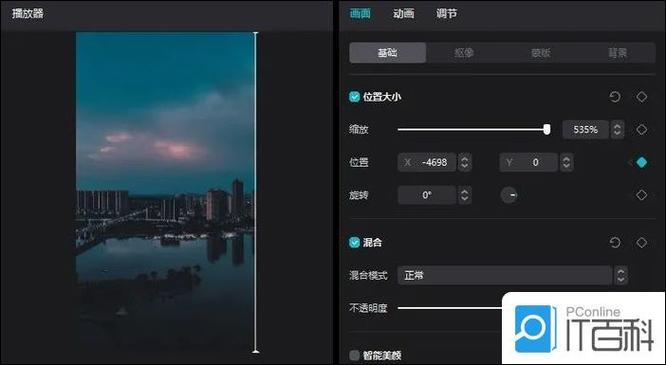666x365 pixels.
Task: Toggle the active 位置 position keyframe
Action: click(x=641, y=162)
